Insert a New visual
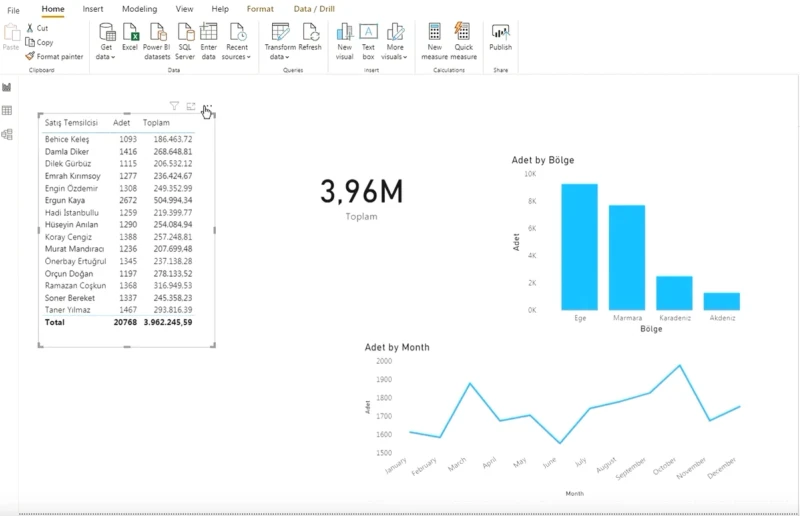Image resolution: width=800 pixels, height=516 pixels. pyautogui.click(x=344, y=42)
